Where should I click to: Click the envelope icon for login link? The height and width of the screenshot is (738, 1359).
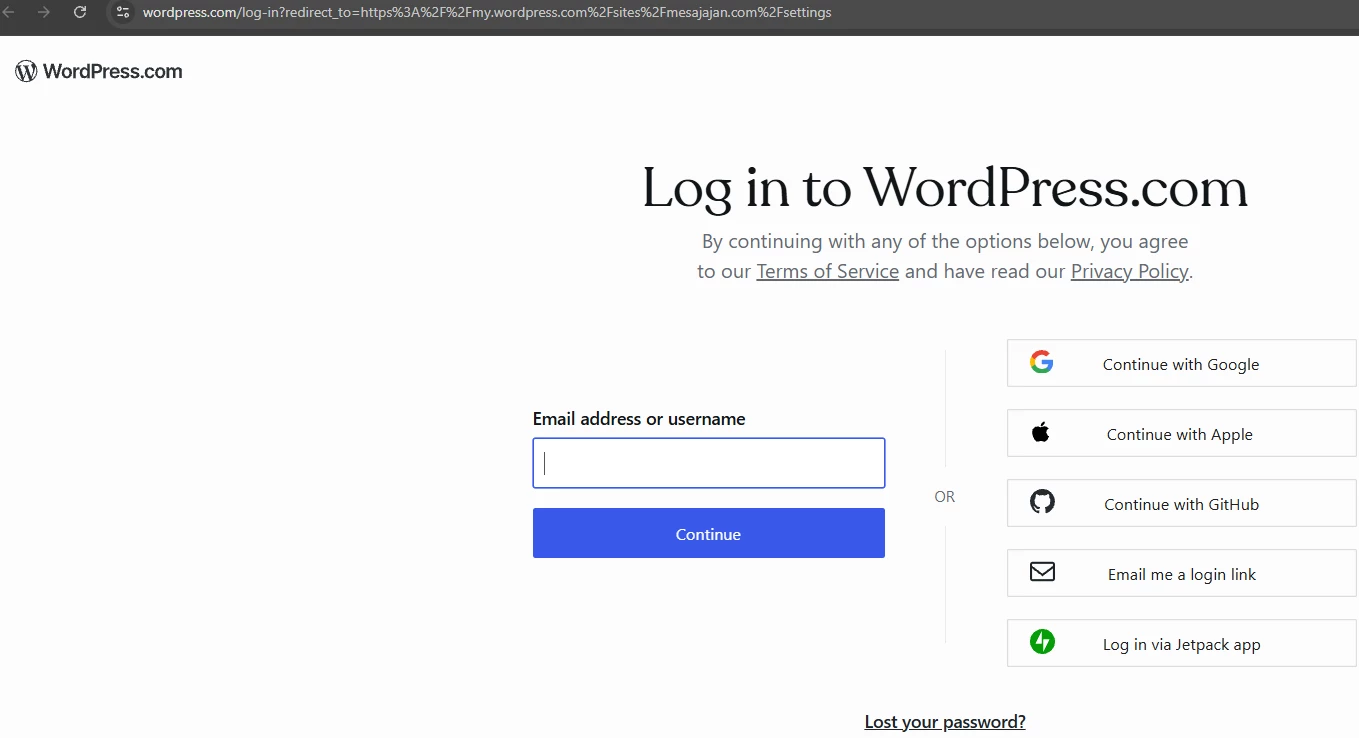coord(1042,572)
